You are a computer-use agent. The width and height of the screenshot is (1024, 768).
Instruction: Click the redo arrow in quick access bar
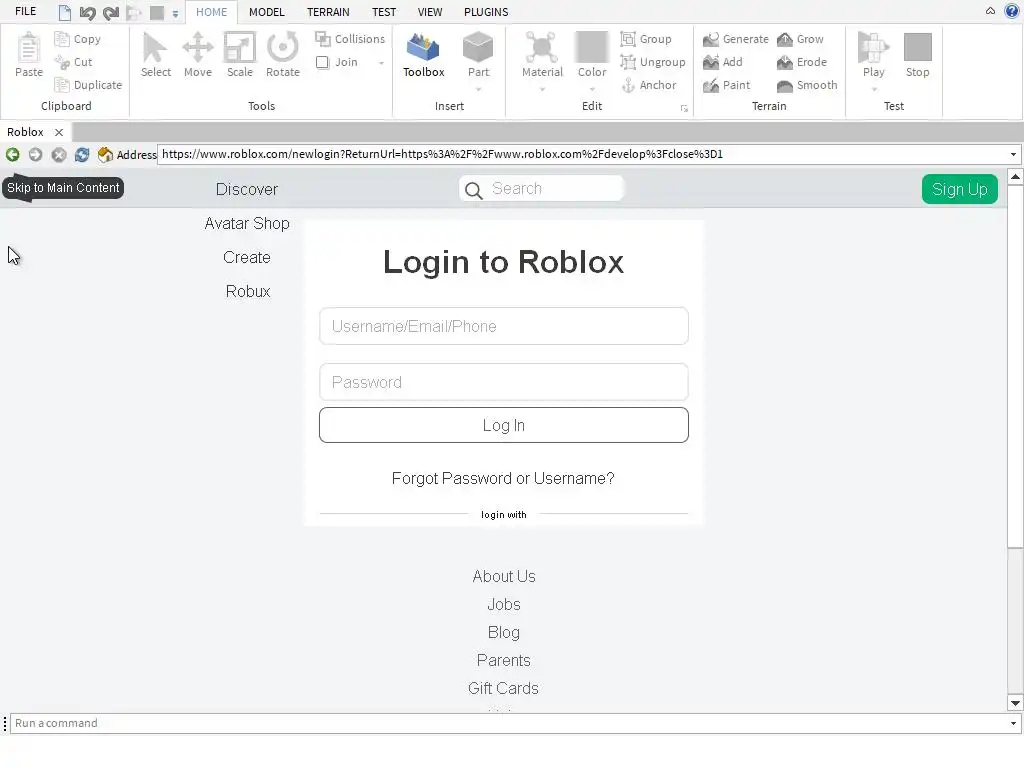[111, 12]
